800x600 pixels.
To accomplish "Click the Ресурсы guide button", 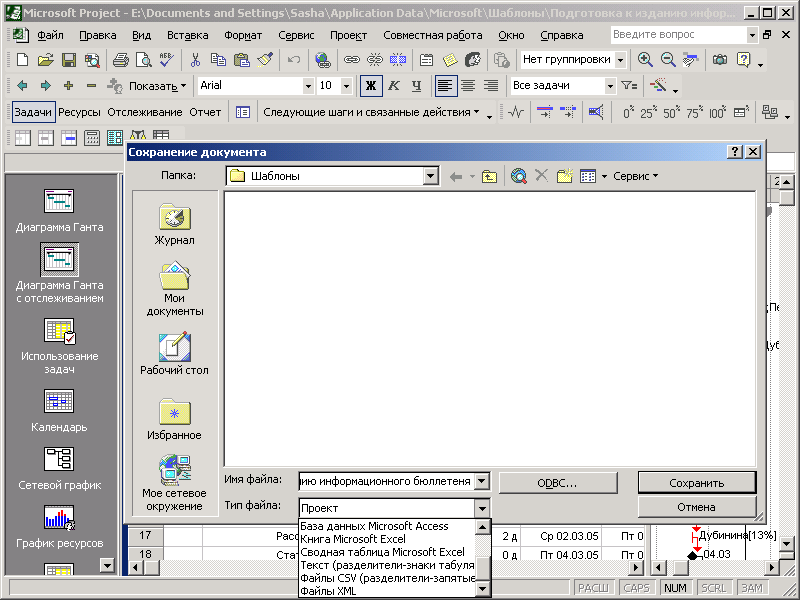I will 79,112.
